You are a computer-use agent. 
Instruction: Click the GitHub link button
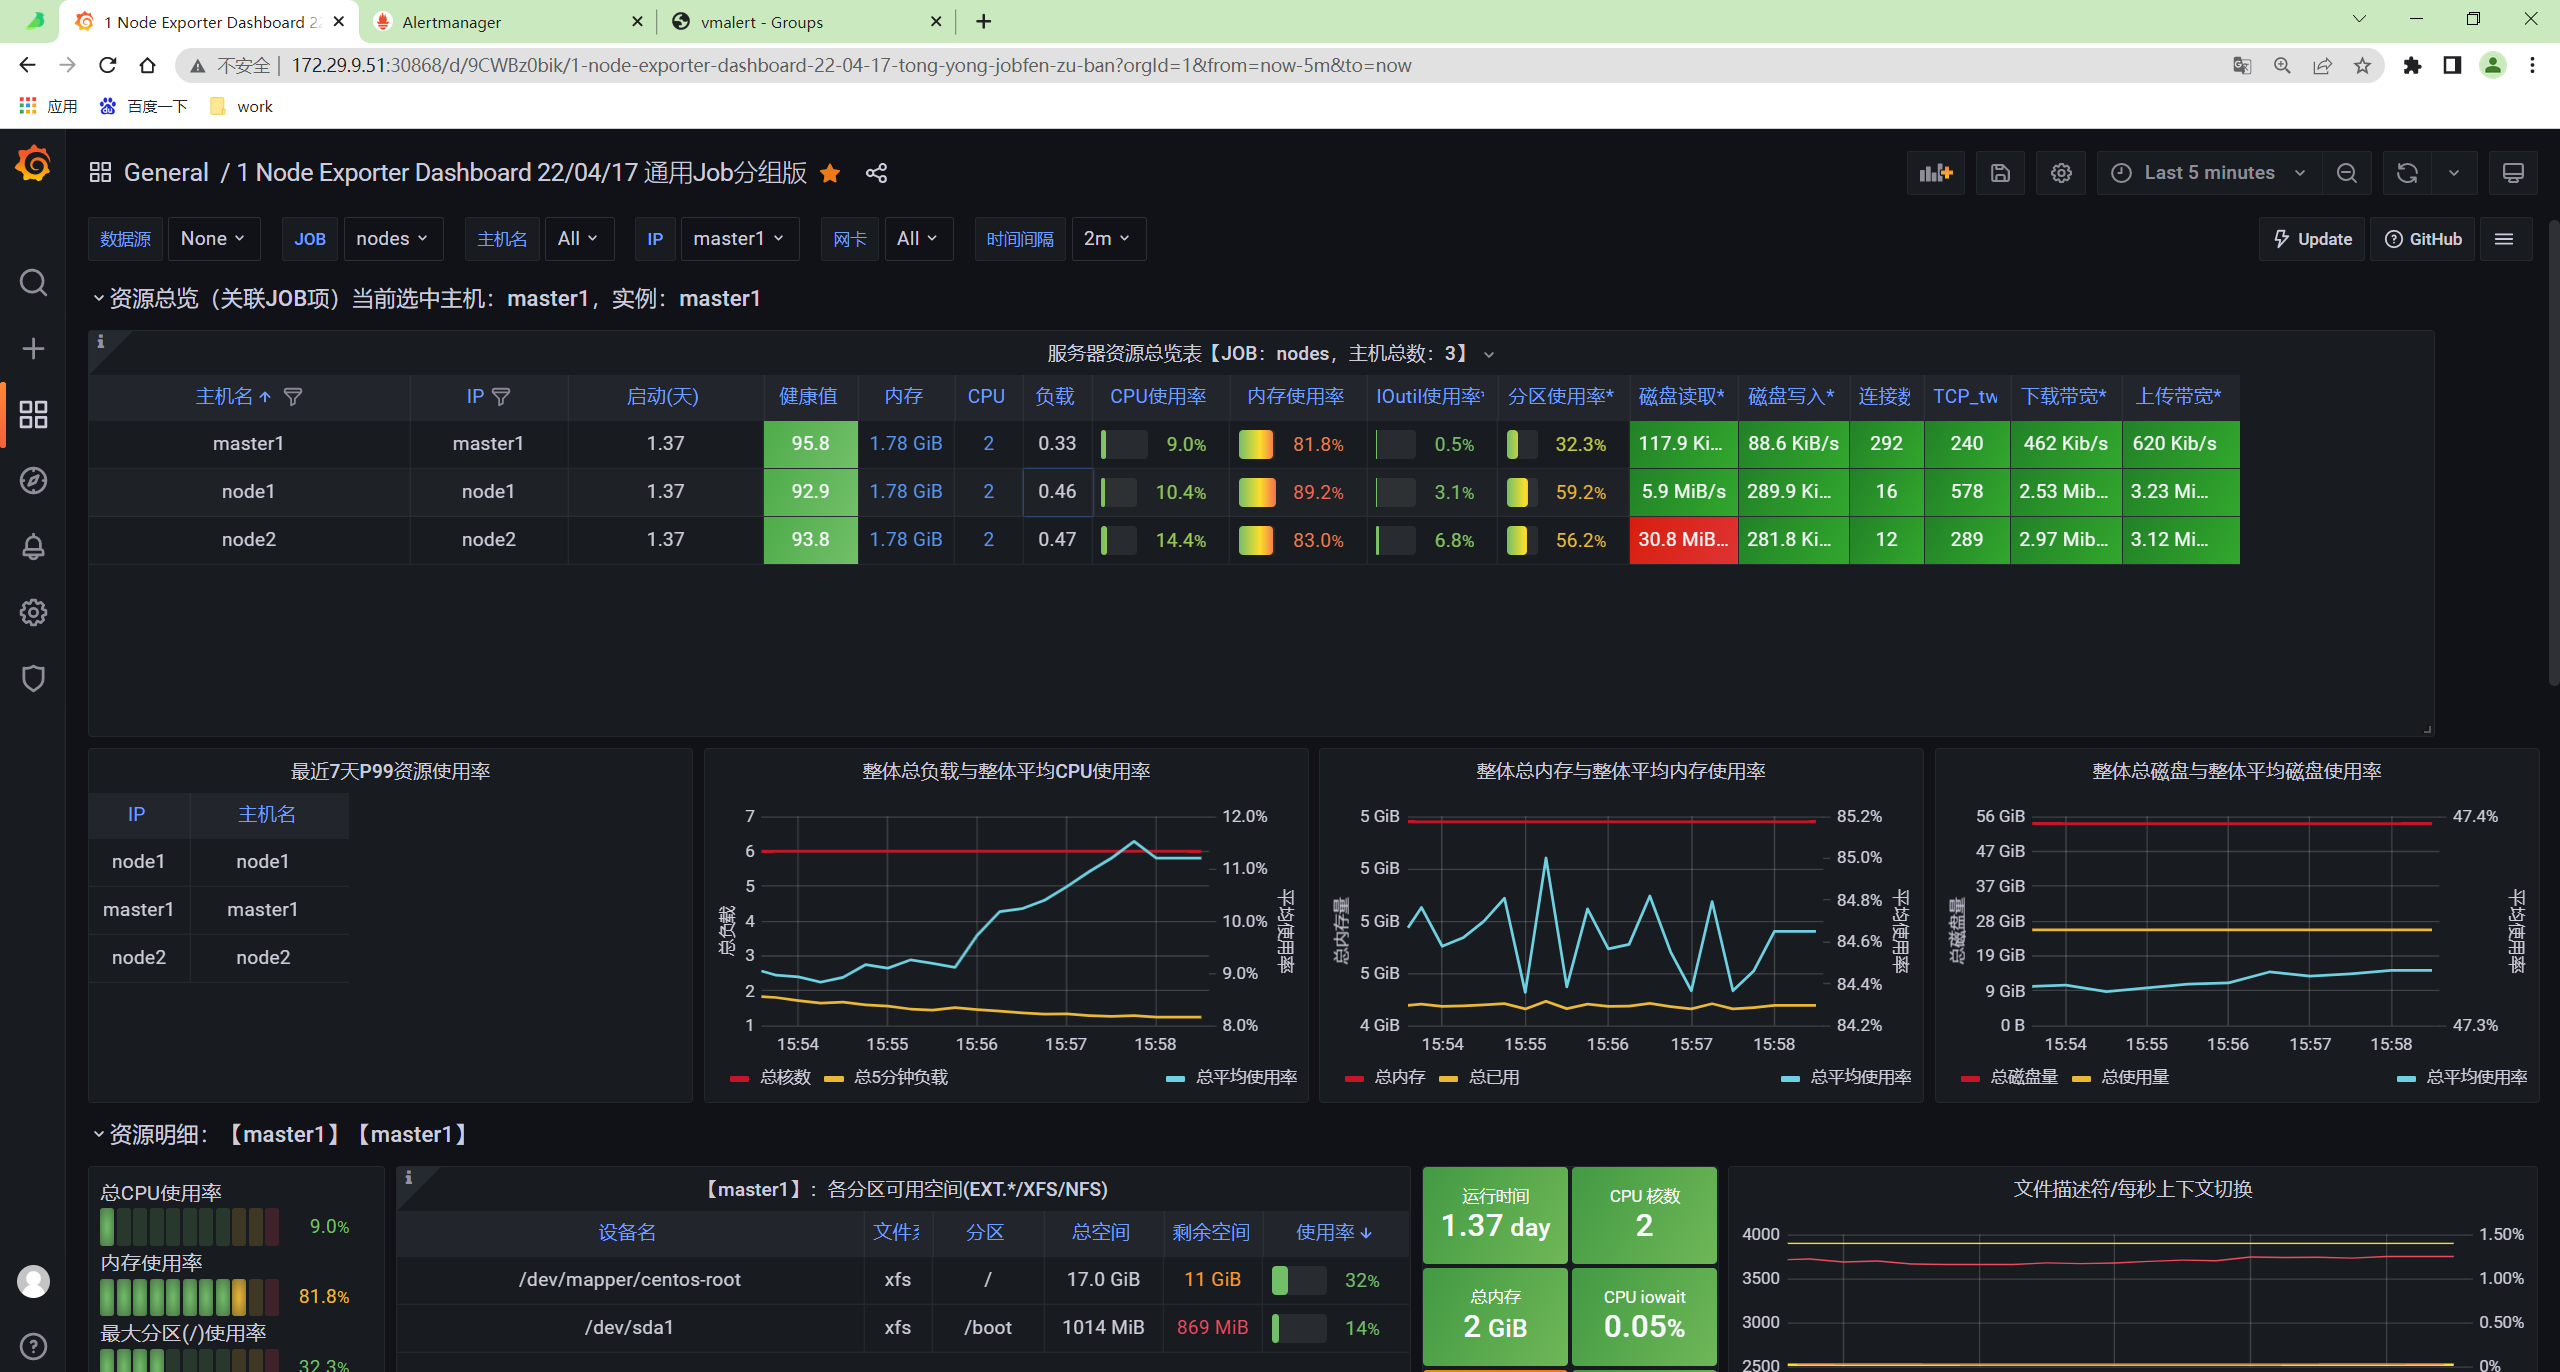tap(2423, 239)
